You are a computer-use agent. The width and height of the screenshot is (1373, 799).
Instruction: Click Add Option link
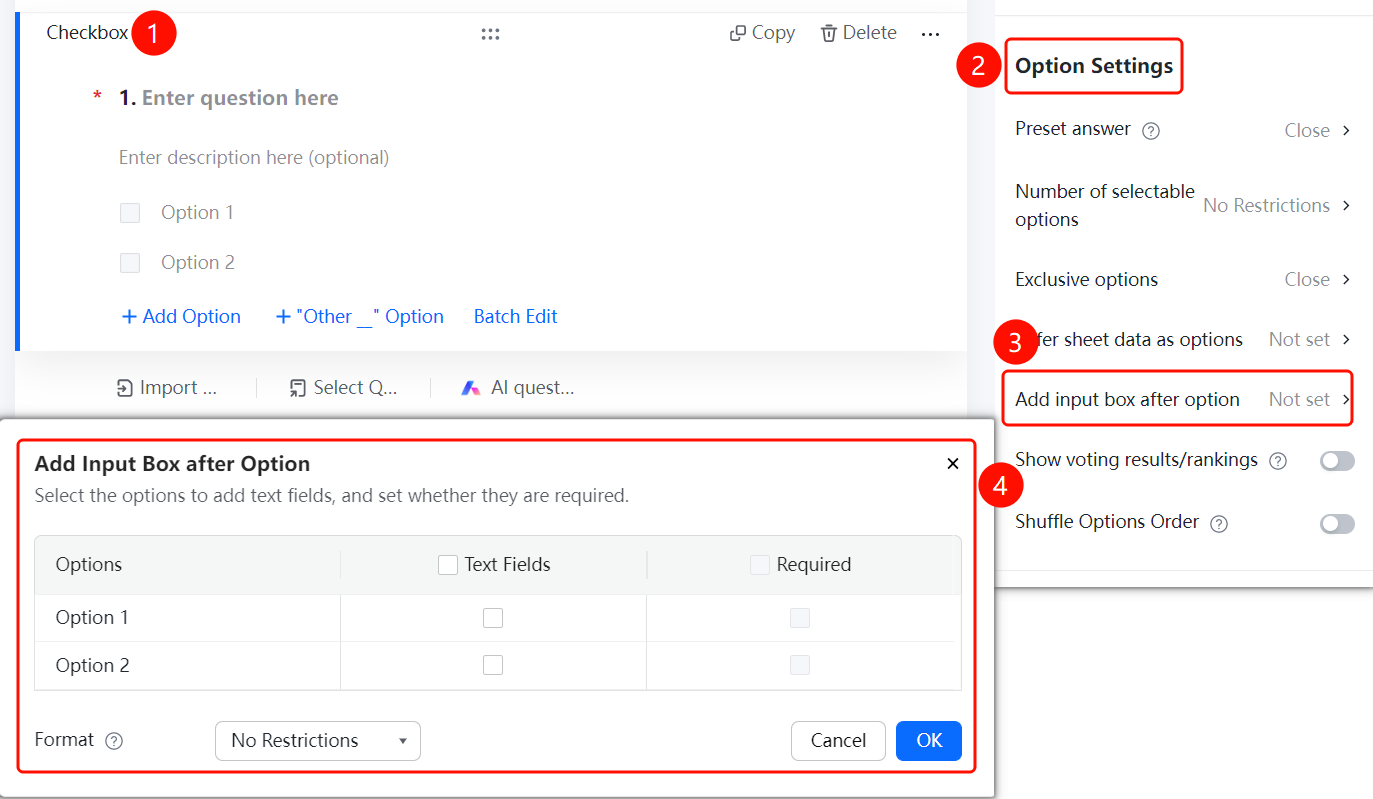click(181, 317)
